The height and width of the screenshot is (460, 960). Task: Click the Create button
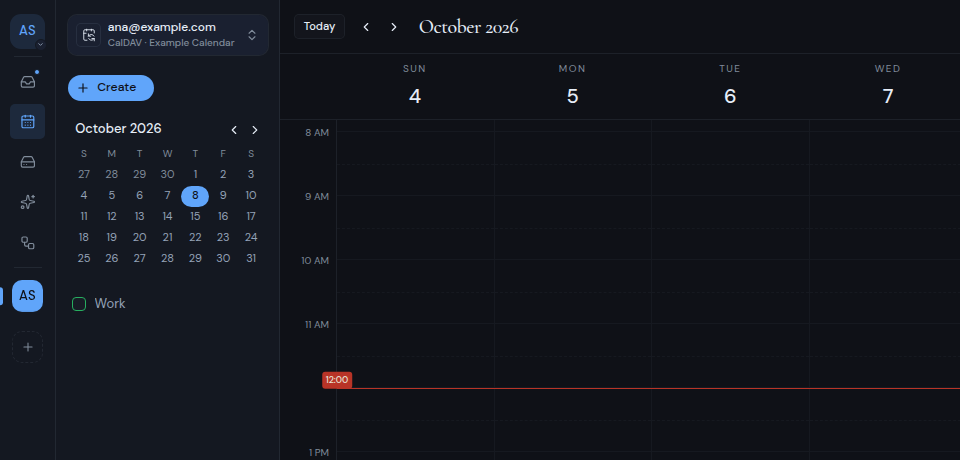[x=111, y=88]
